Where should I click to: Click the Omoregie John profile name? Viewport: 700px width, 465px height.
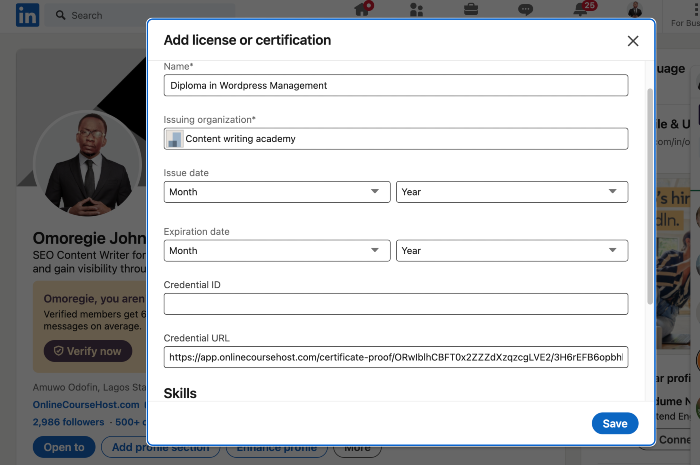coord(89,238)
